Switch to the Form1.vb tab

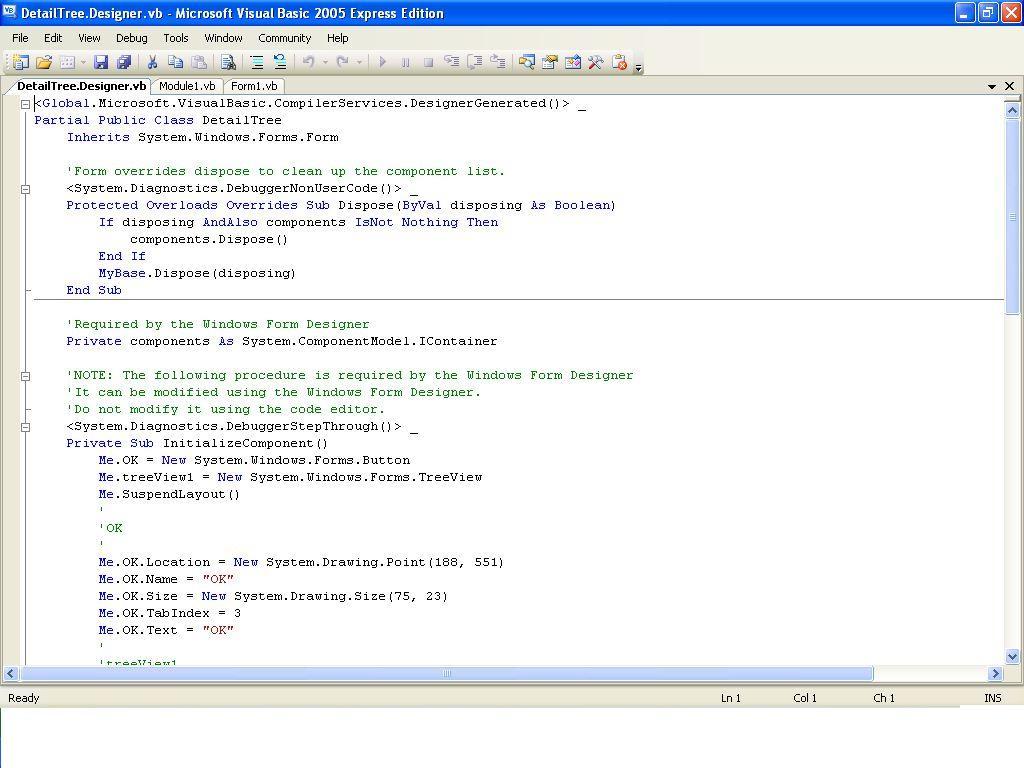(x=254, y=86)
